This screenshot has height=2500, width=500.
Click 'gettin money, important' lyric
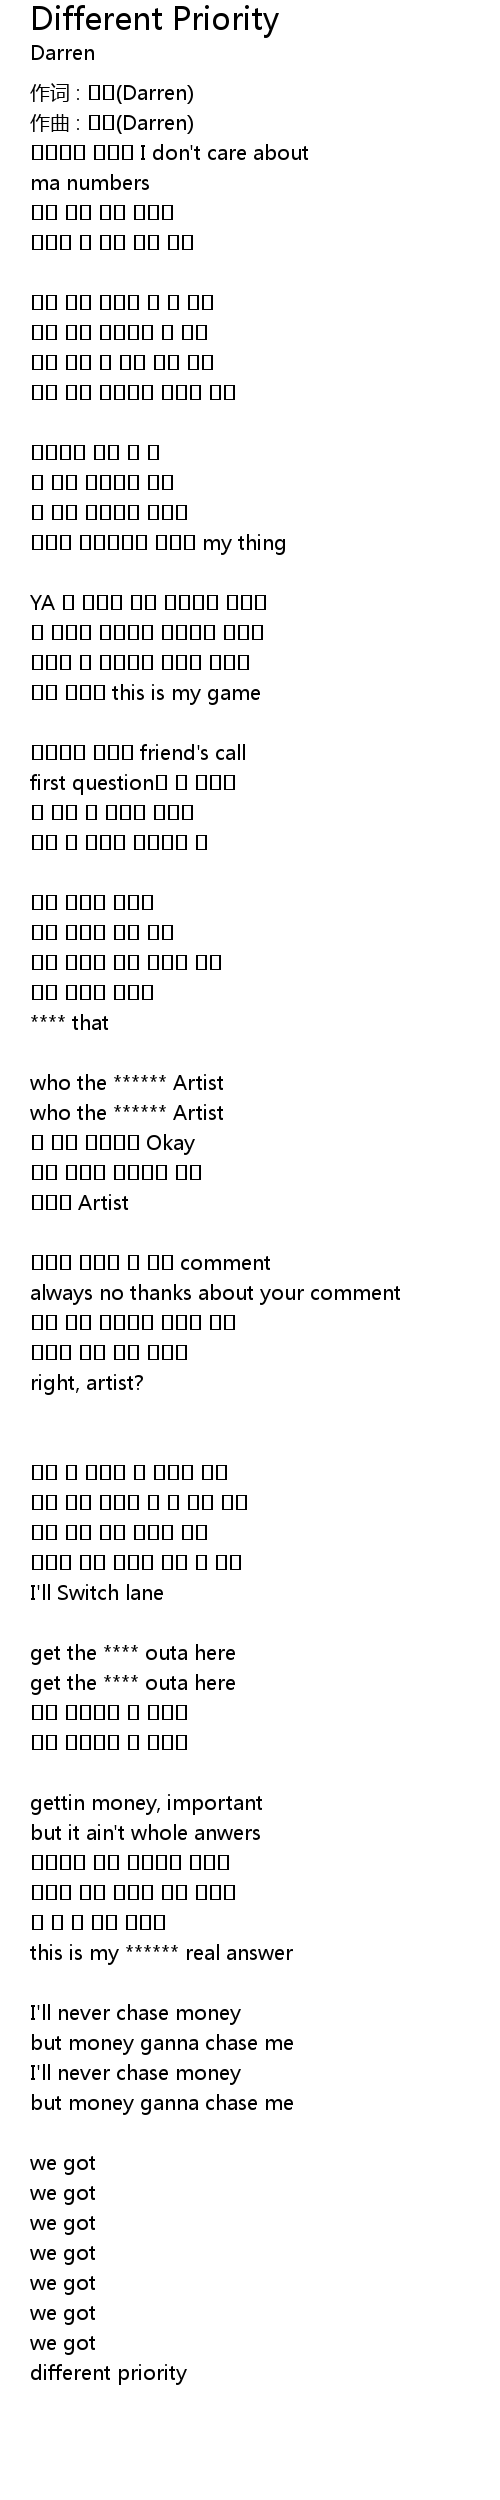tap(147, 1803)
